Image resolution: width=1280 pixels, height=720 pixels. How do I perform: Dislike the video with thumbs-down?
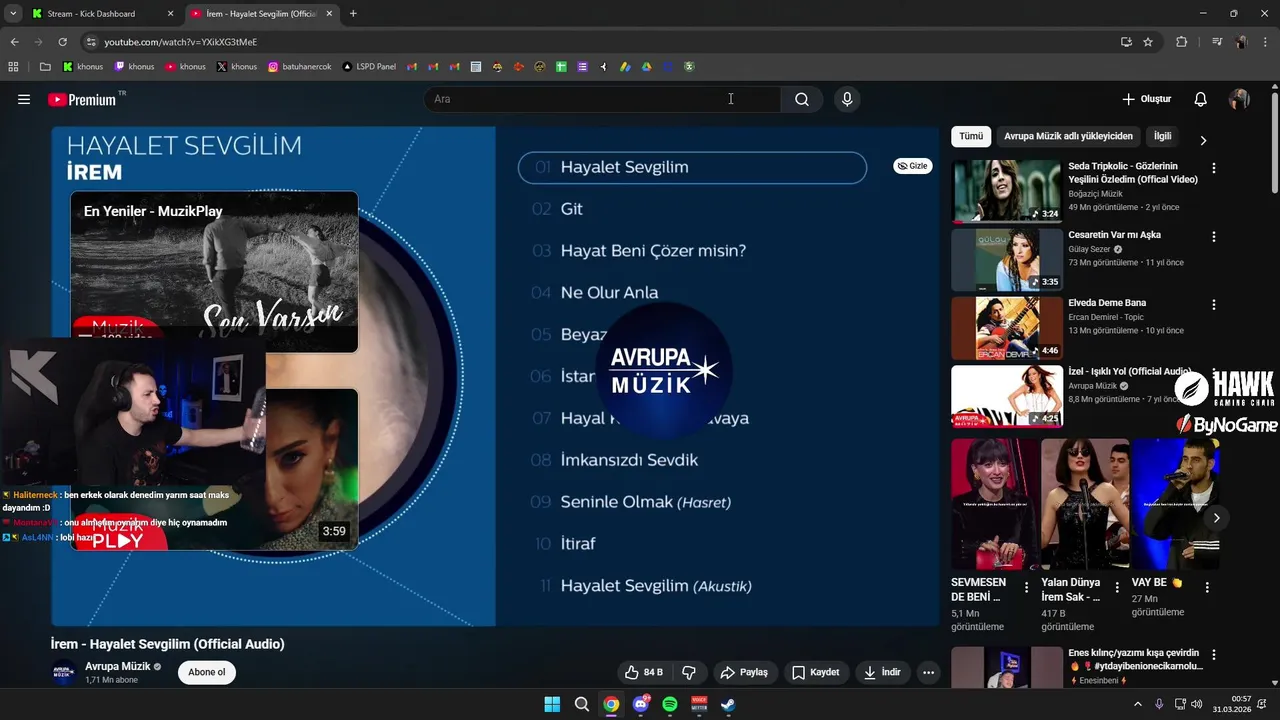click(x=689, y=673)
